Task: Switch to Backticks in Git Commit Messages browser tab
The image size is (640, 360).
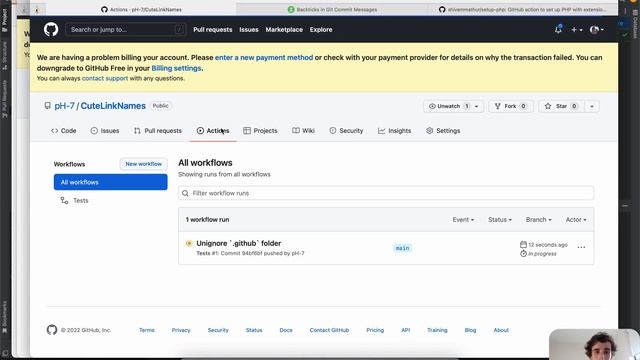Action: [x=332, y=9]
